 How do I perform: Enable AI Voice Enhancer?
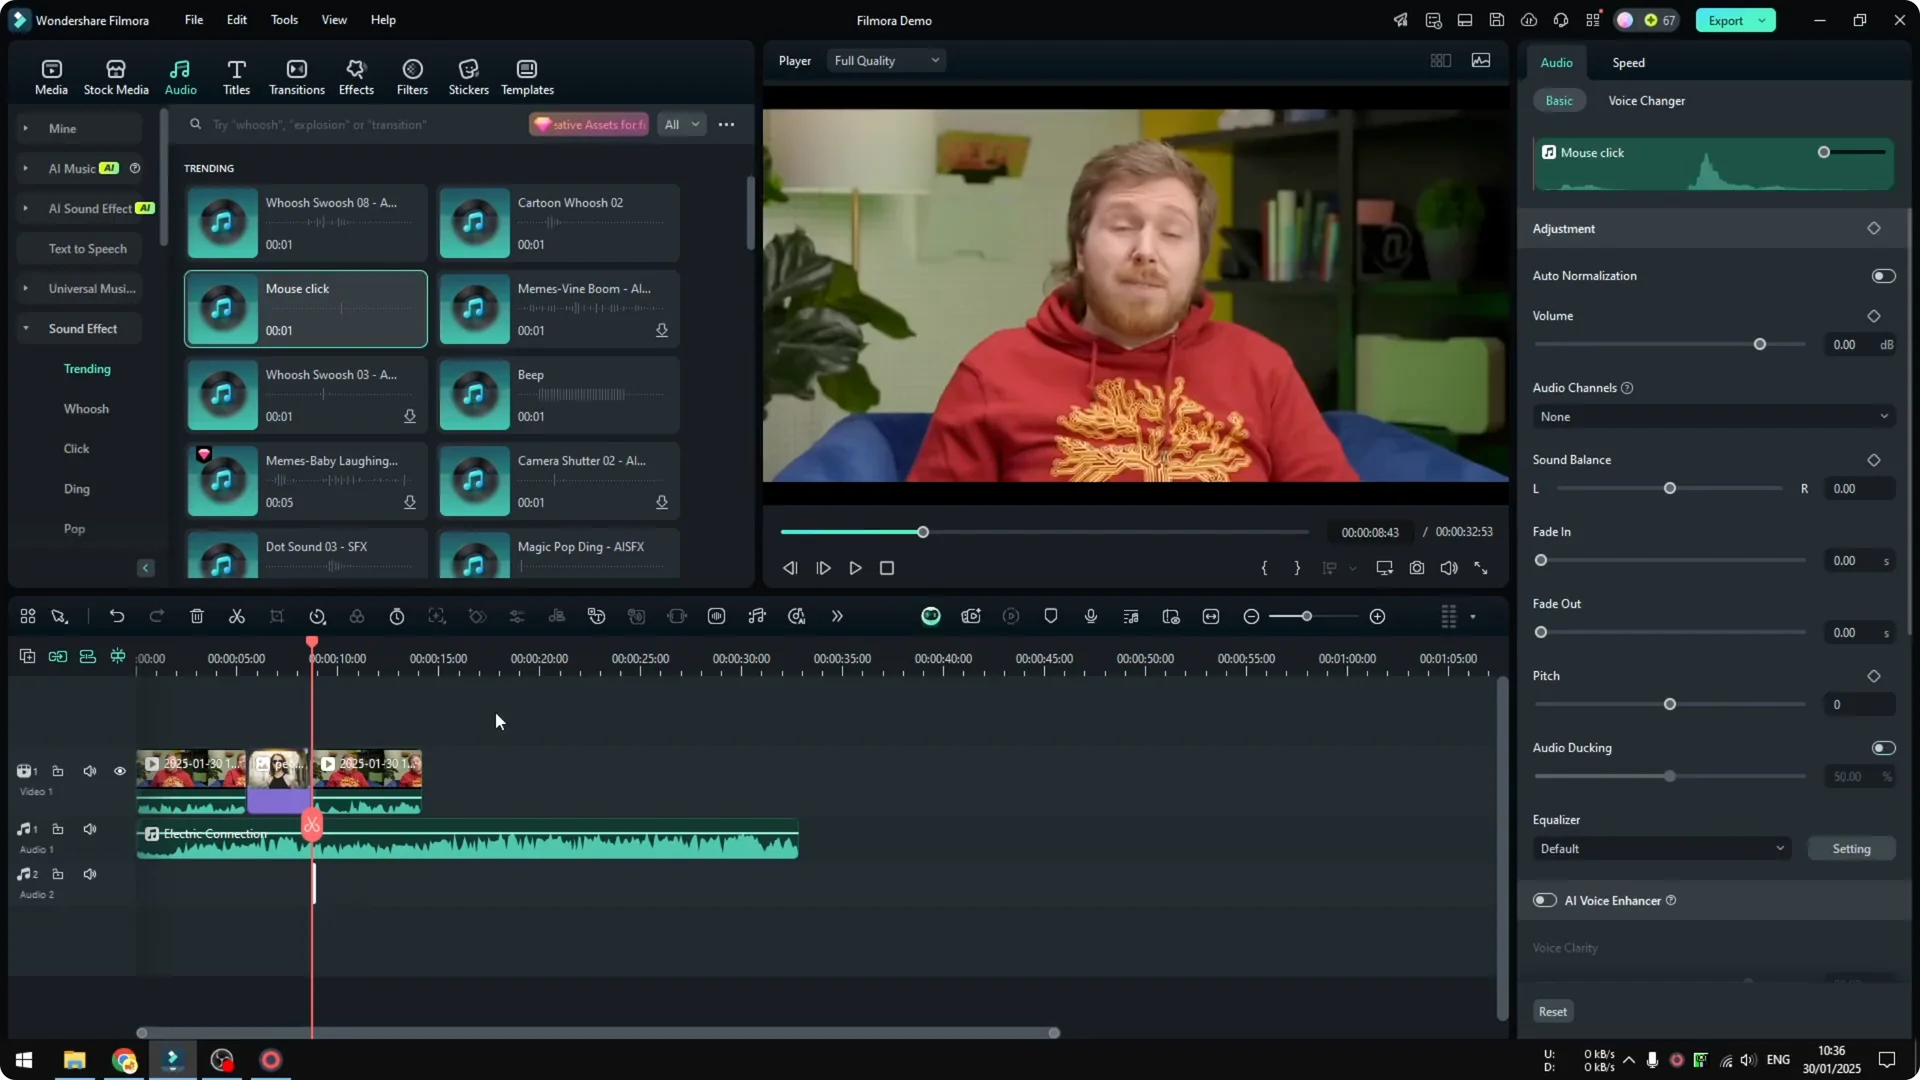click(x=1544, y=900)
